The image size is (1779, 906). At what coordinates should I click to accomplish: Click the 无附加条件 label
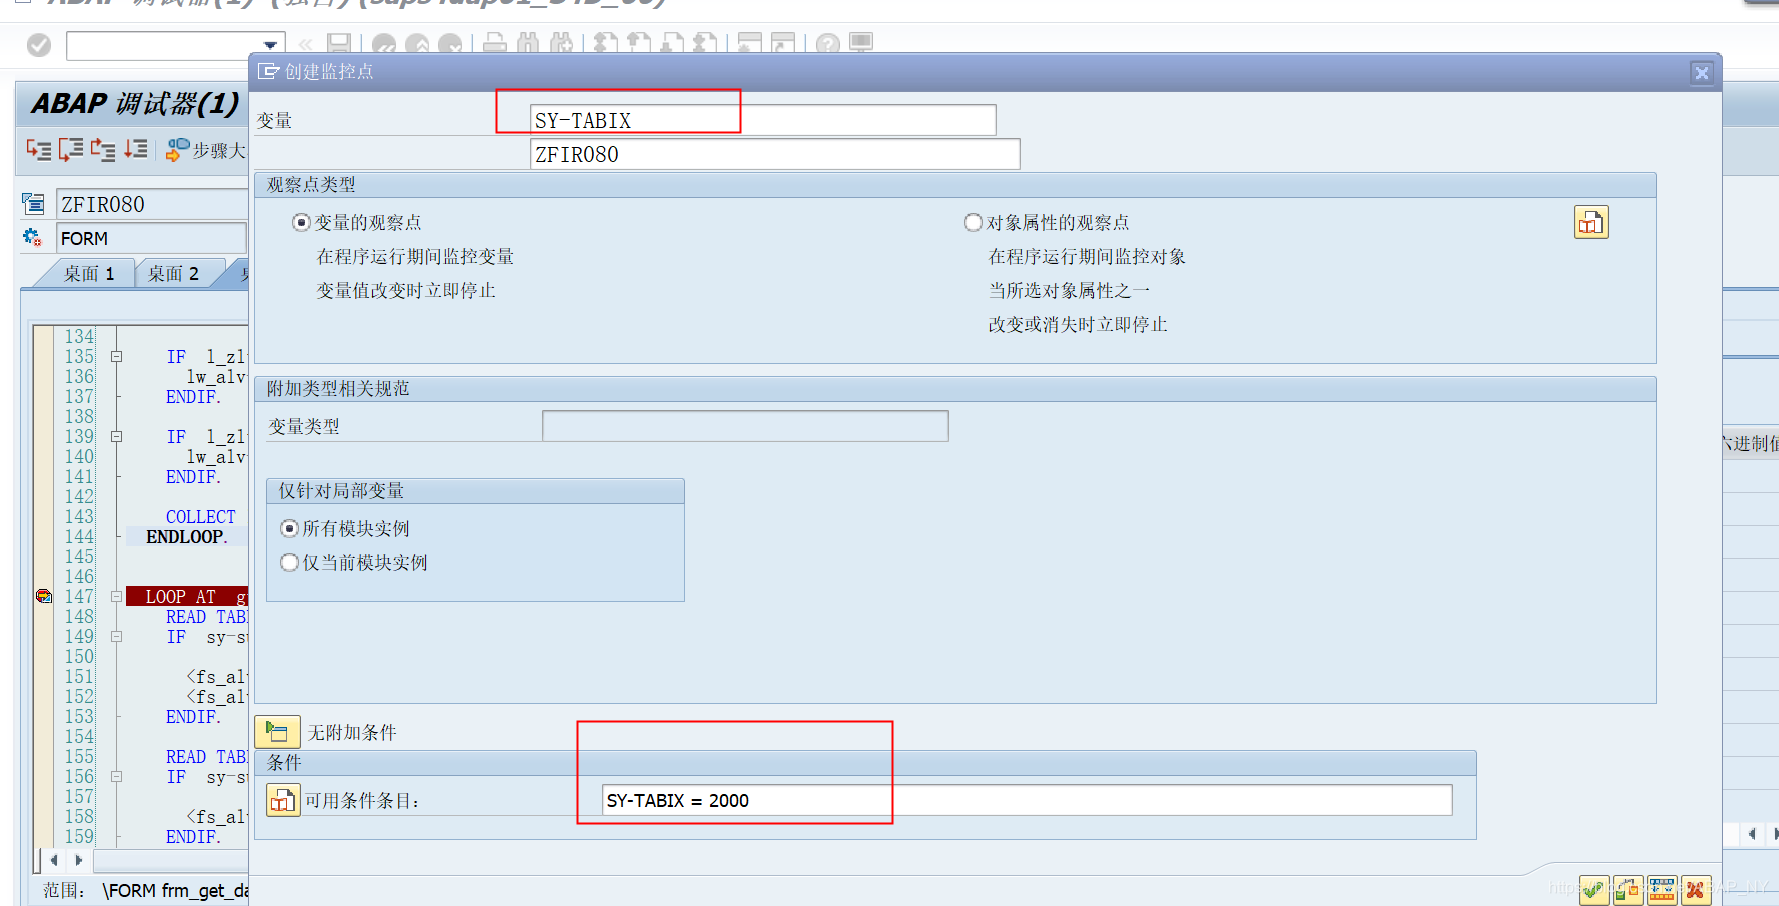coord(352,732)
